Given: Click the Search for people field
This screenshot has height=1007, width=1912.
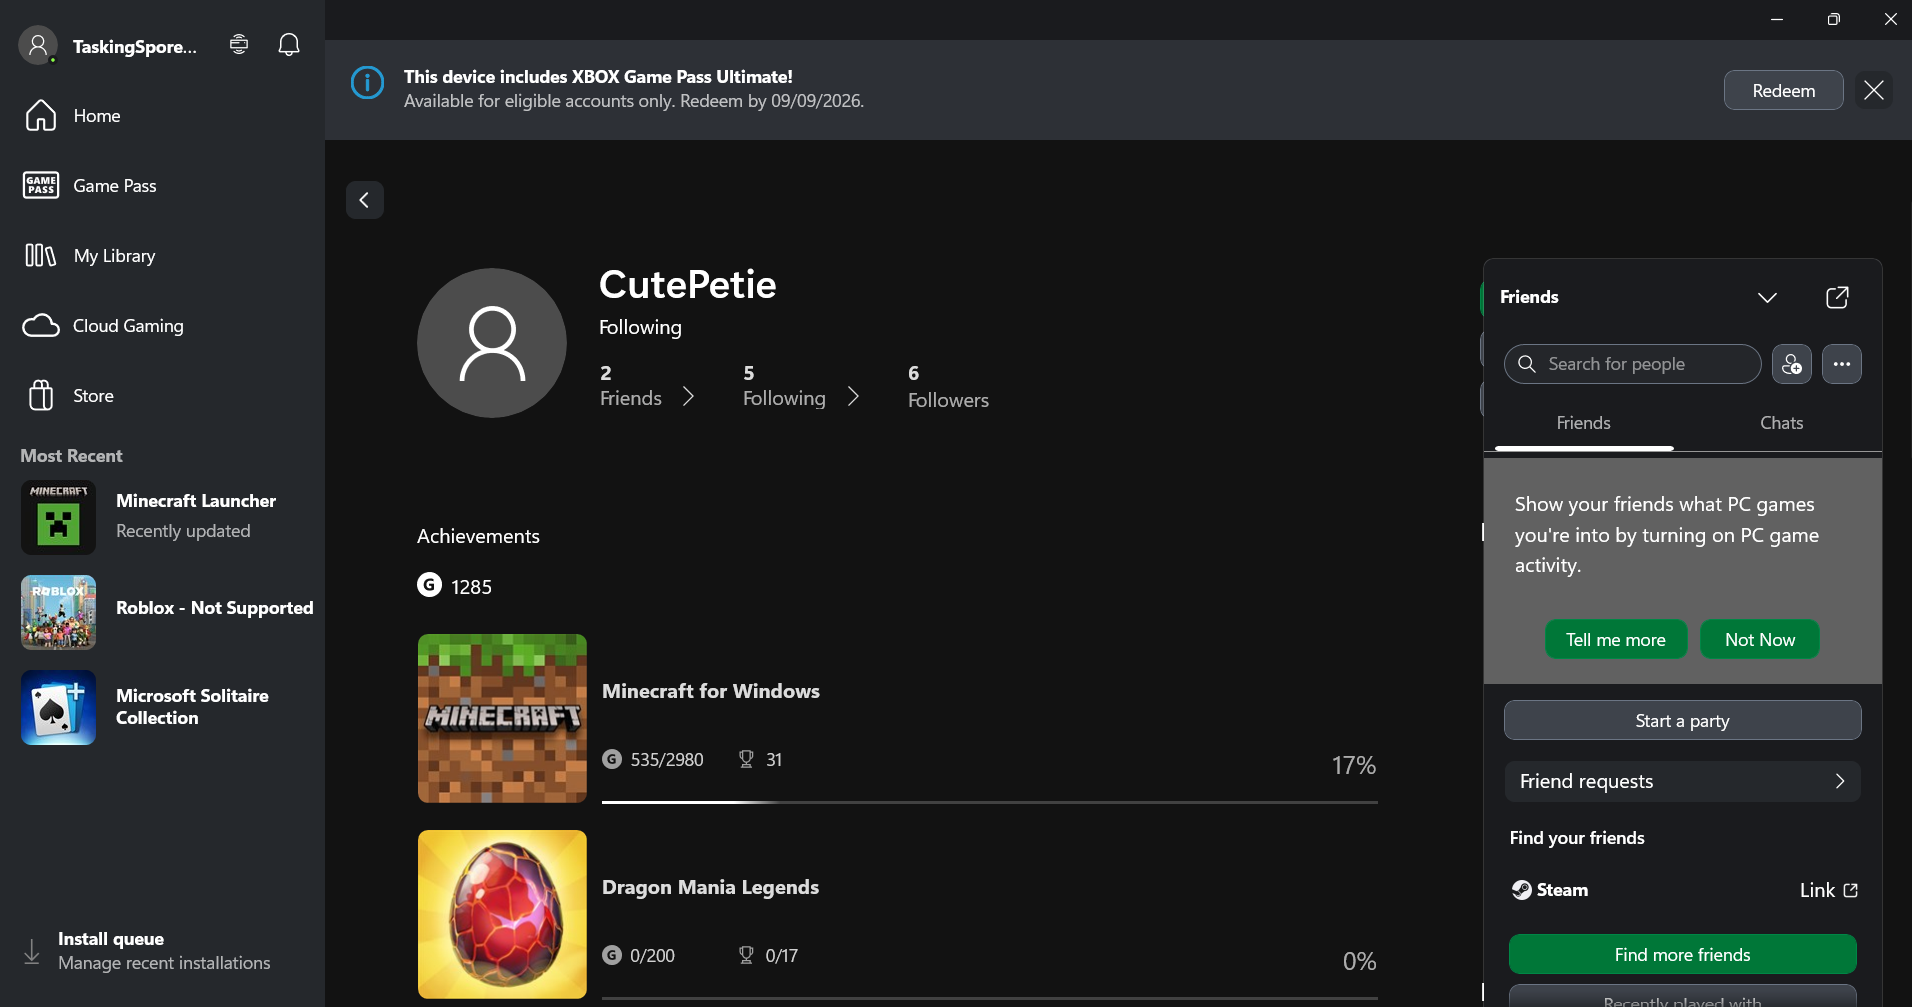Looking at the screenshot, I should coord(1633,364).
